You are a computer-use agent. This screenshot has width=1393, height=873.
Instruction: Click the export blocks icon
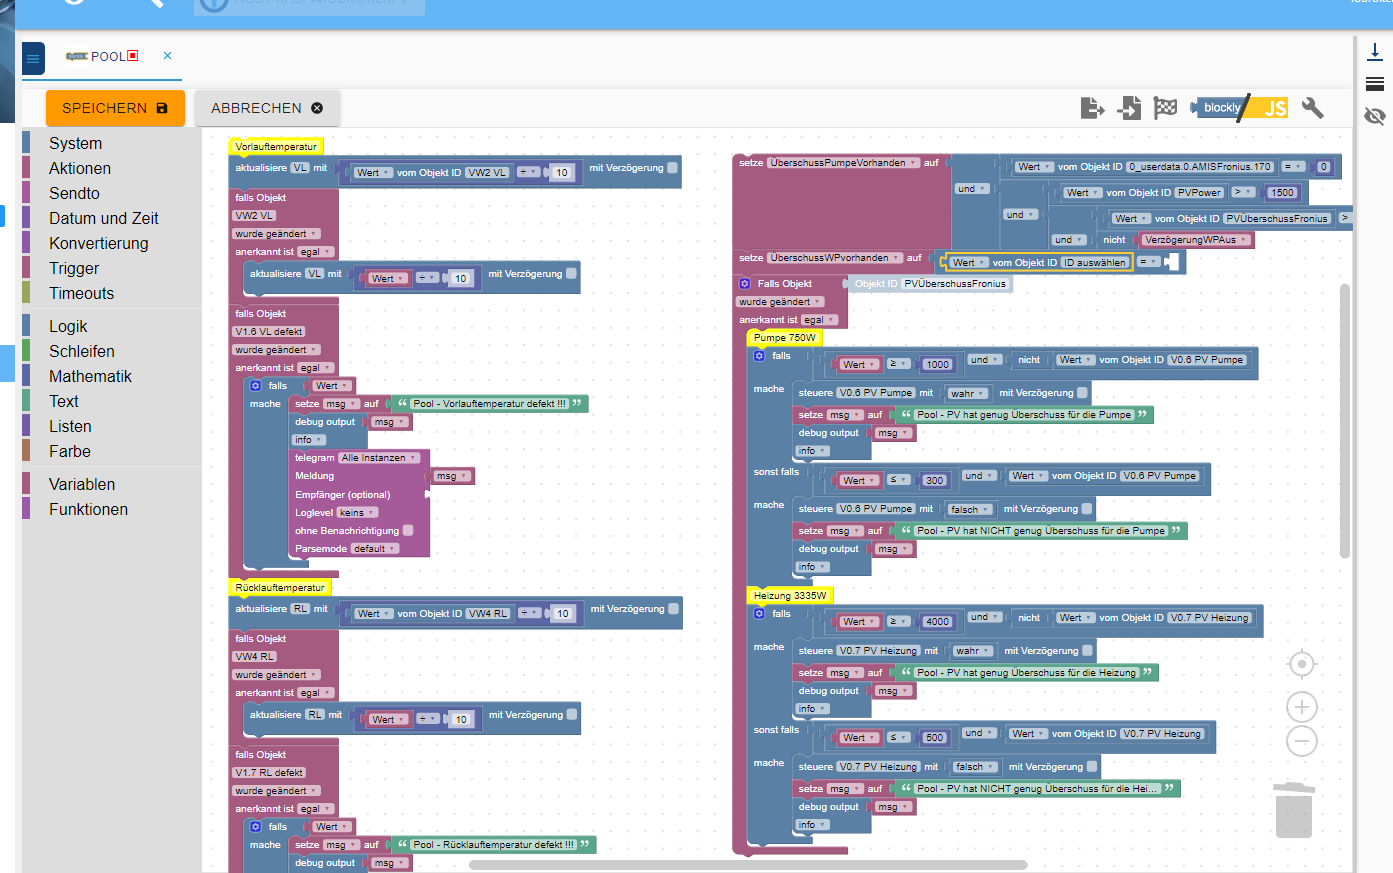pos(1093,108)
